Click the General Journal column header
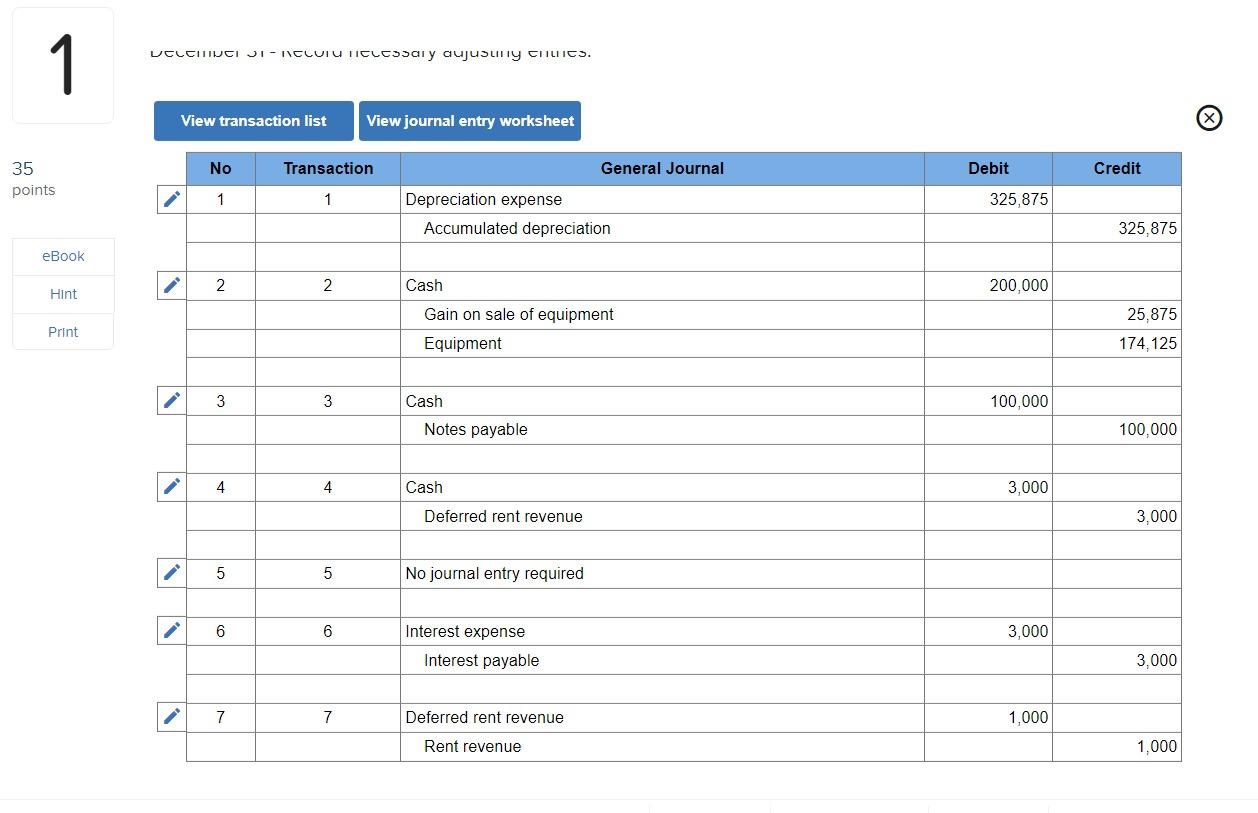 pyautogui.click(x=662, y=169)
